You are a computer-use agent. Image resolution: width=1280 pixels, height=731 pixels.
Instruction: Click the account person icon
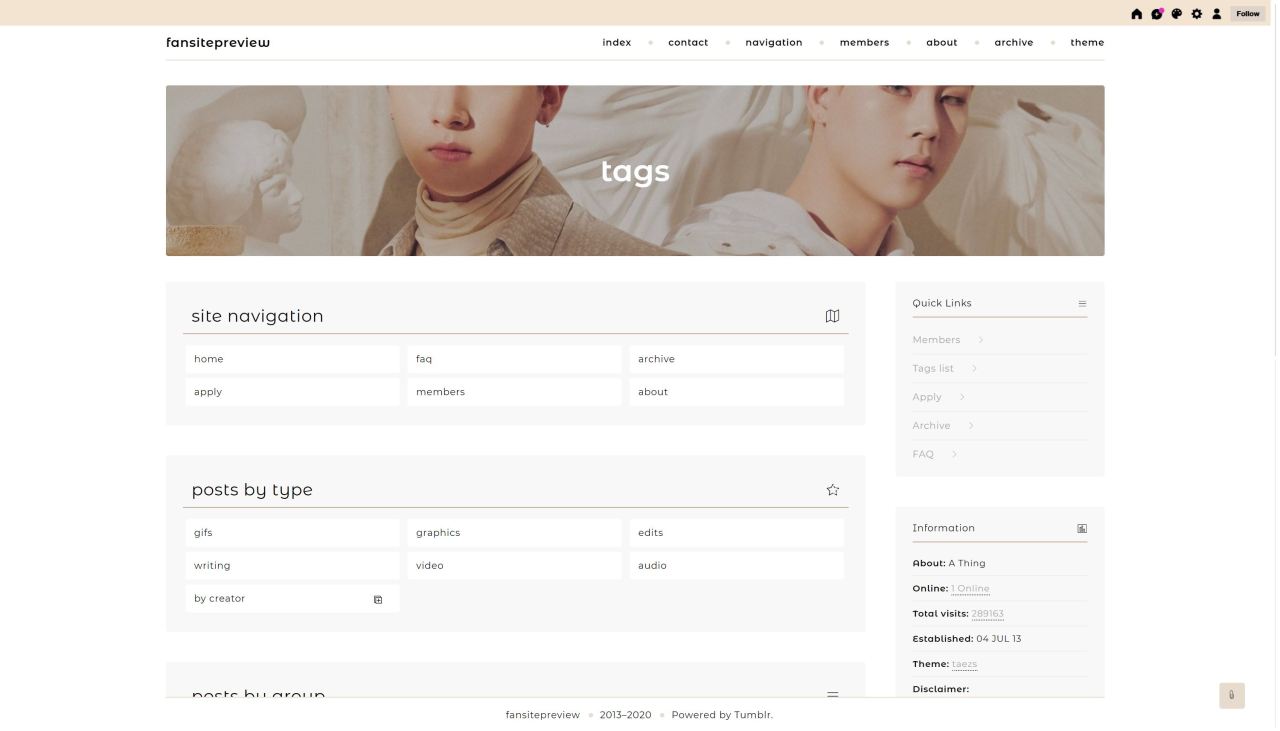point(1217,14)
